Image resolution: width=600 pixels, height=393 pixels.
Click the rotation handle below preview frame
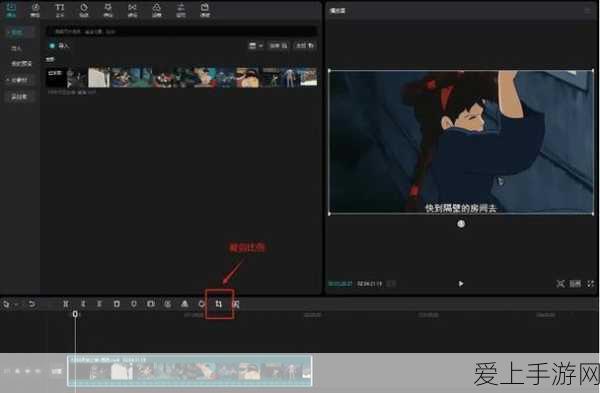click(461, 224)
